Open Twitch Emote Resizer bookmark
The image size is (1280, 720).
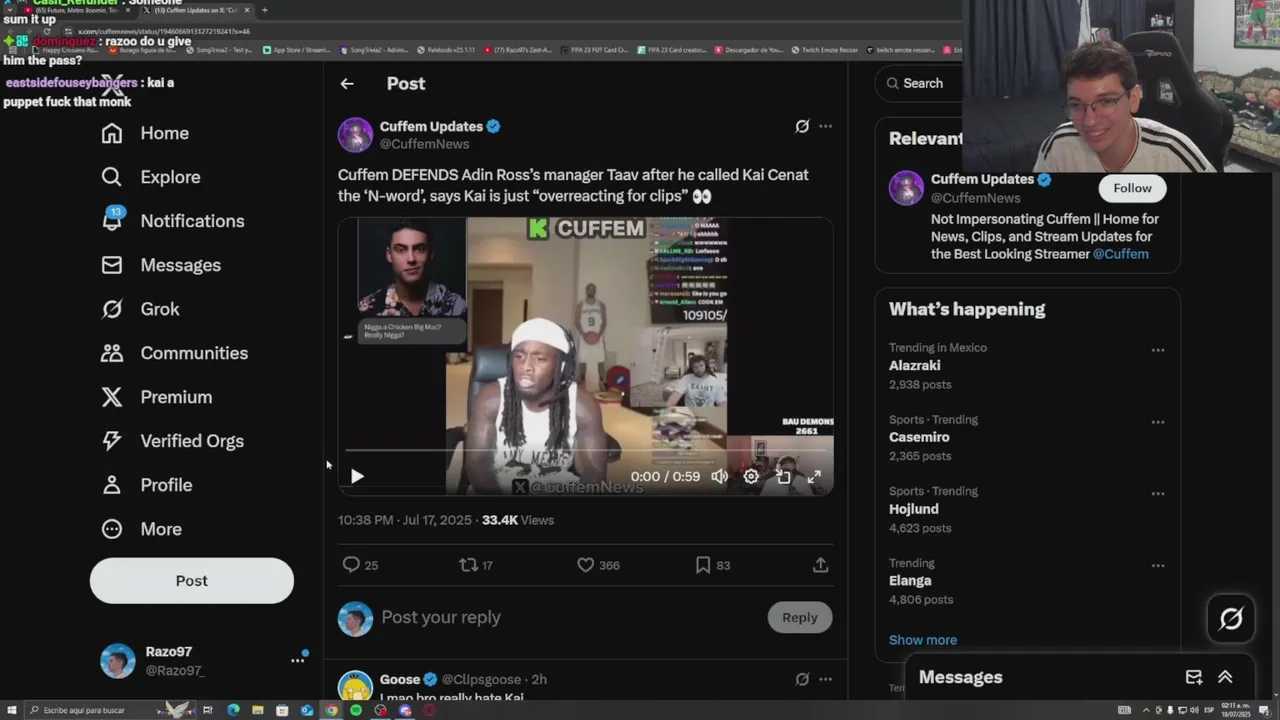coord(824,49)
